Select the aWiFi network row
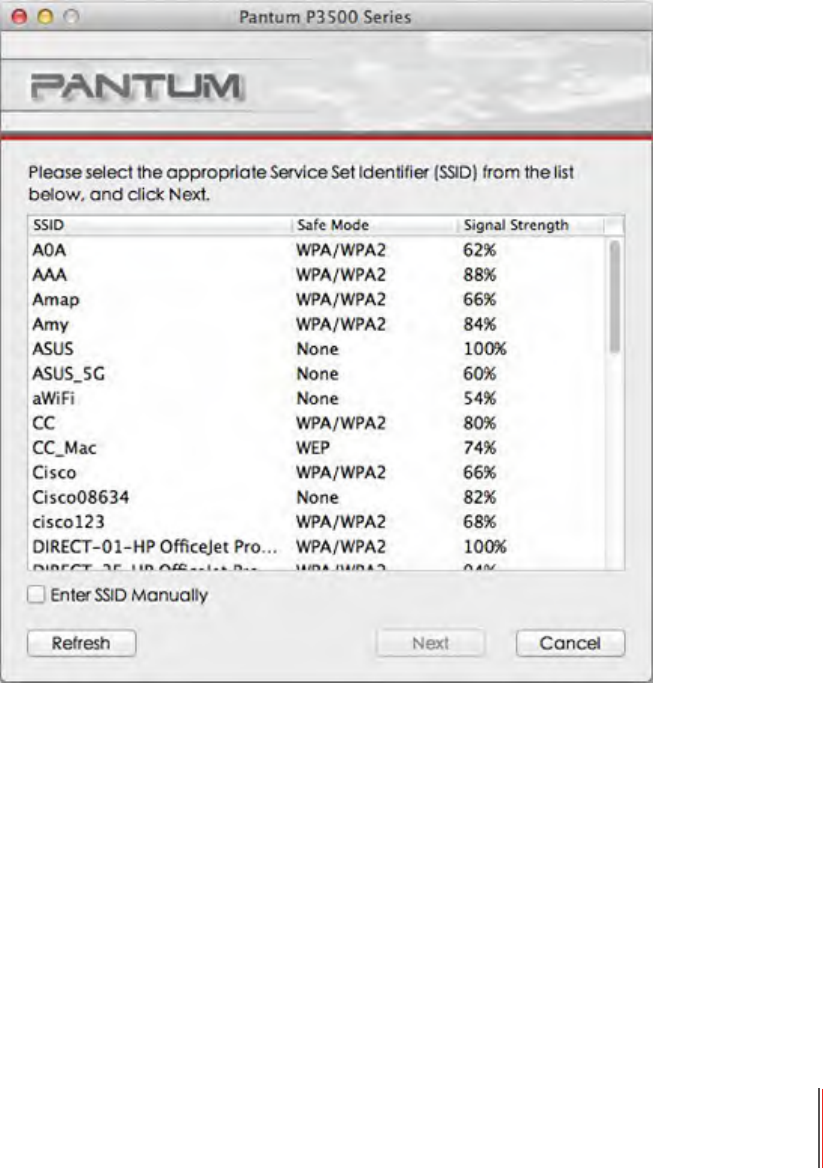Viewport: 823px width, 1168px height. (x=317, y=398)
